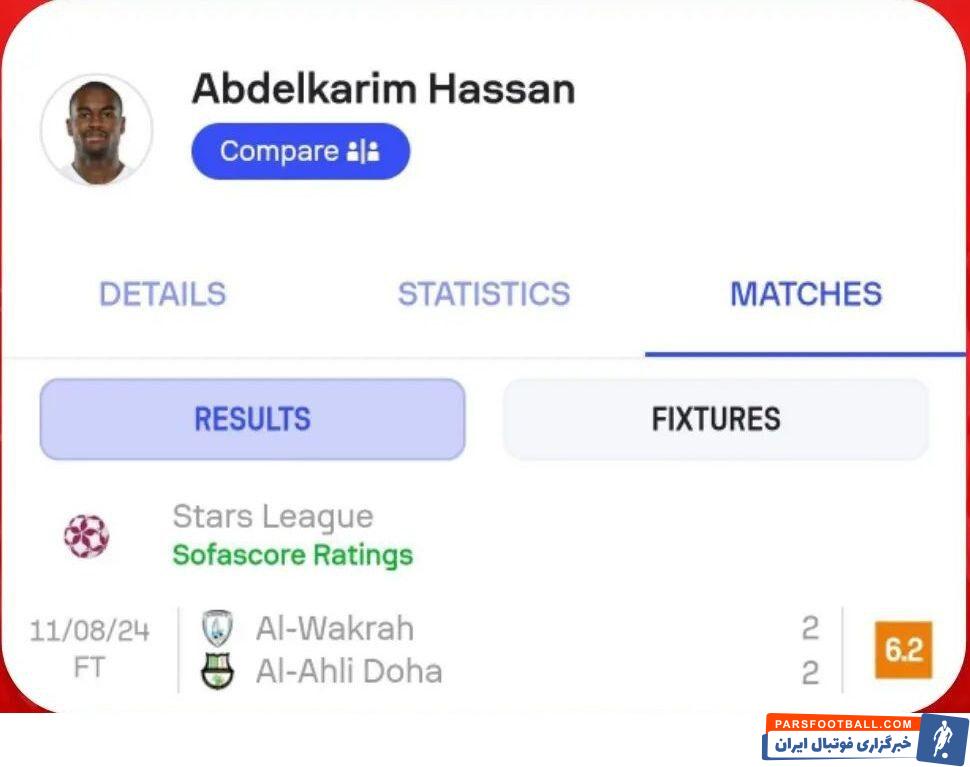The height and width of the screenshot is (767, 970).
Task: Open Al-Wakrah team name
Action: click(x=334, y=628)
